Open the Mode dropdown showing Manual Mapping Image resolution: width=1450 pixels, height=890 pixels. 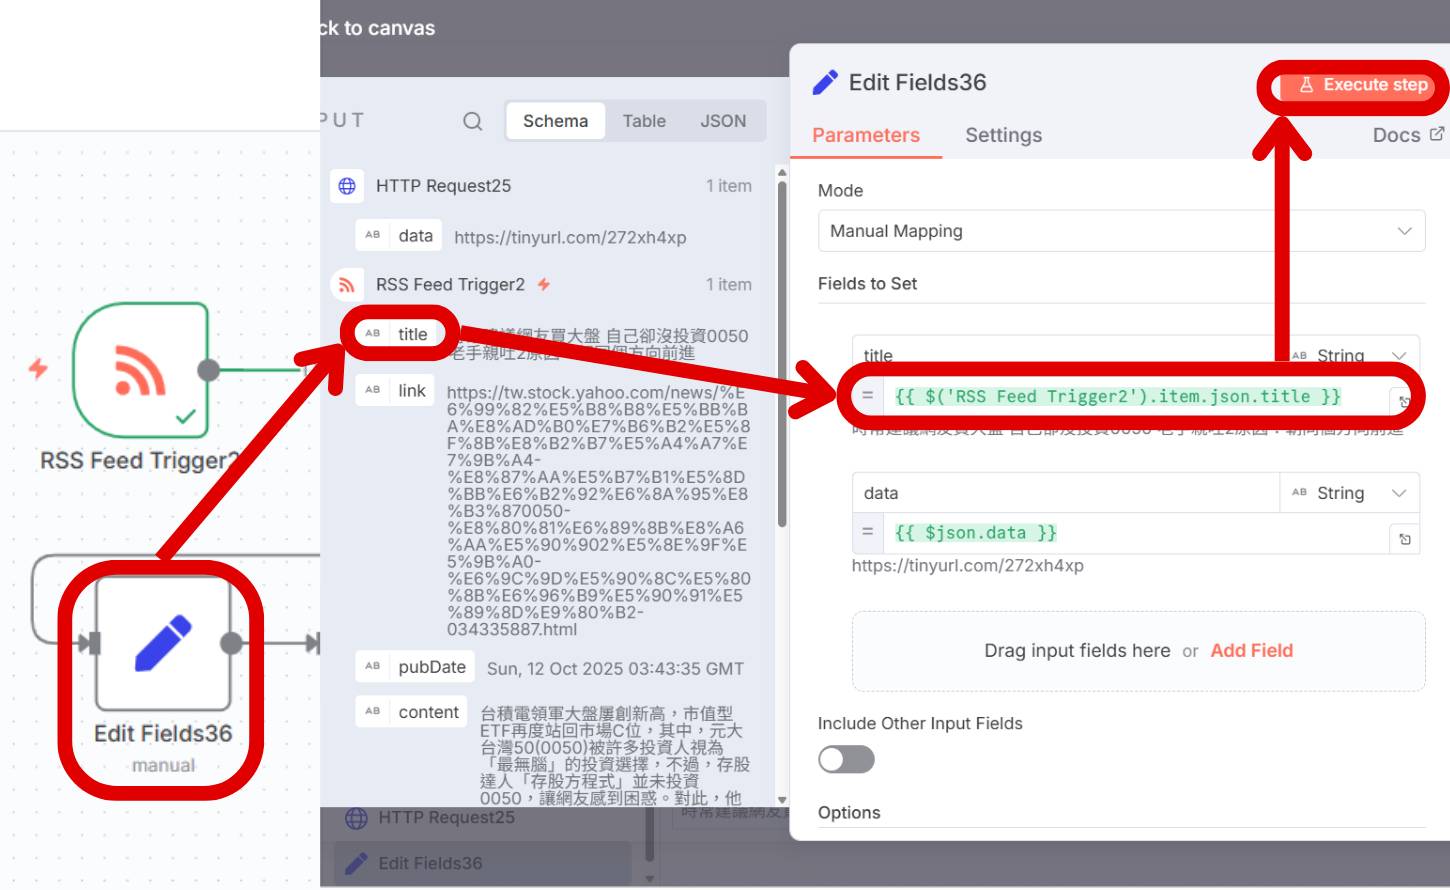[x=1121, y=231]
